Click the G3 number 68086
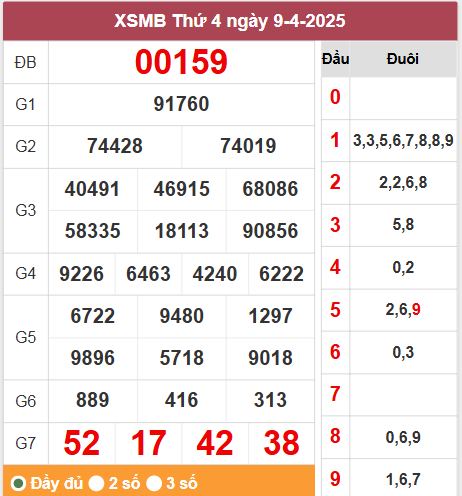This screenshot has width=462, height=496. [270, 189]
